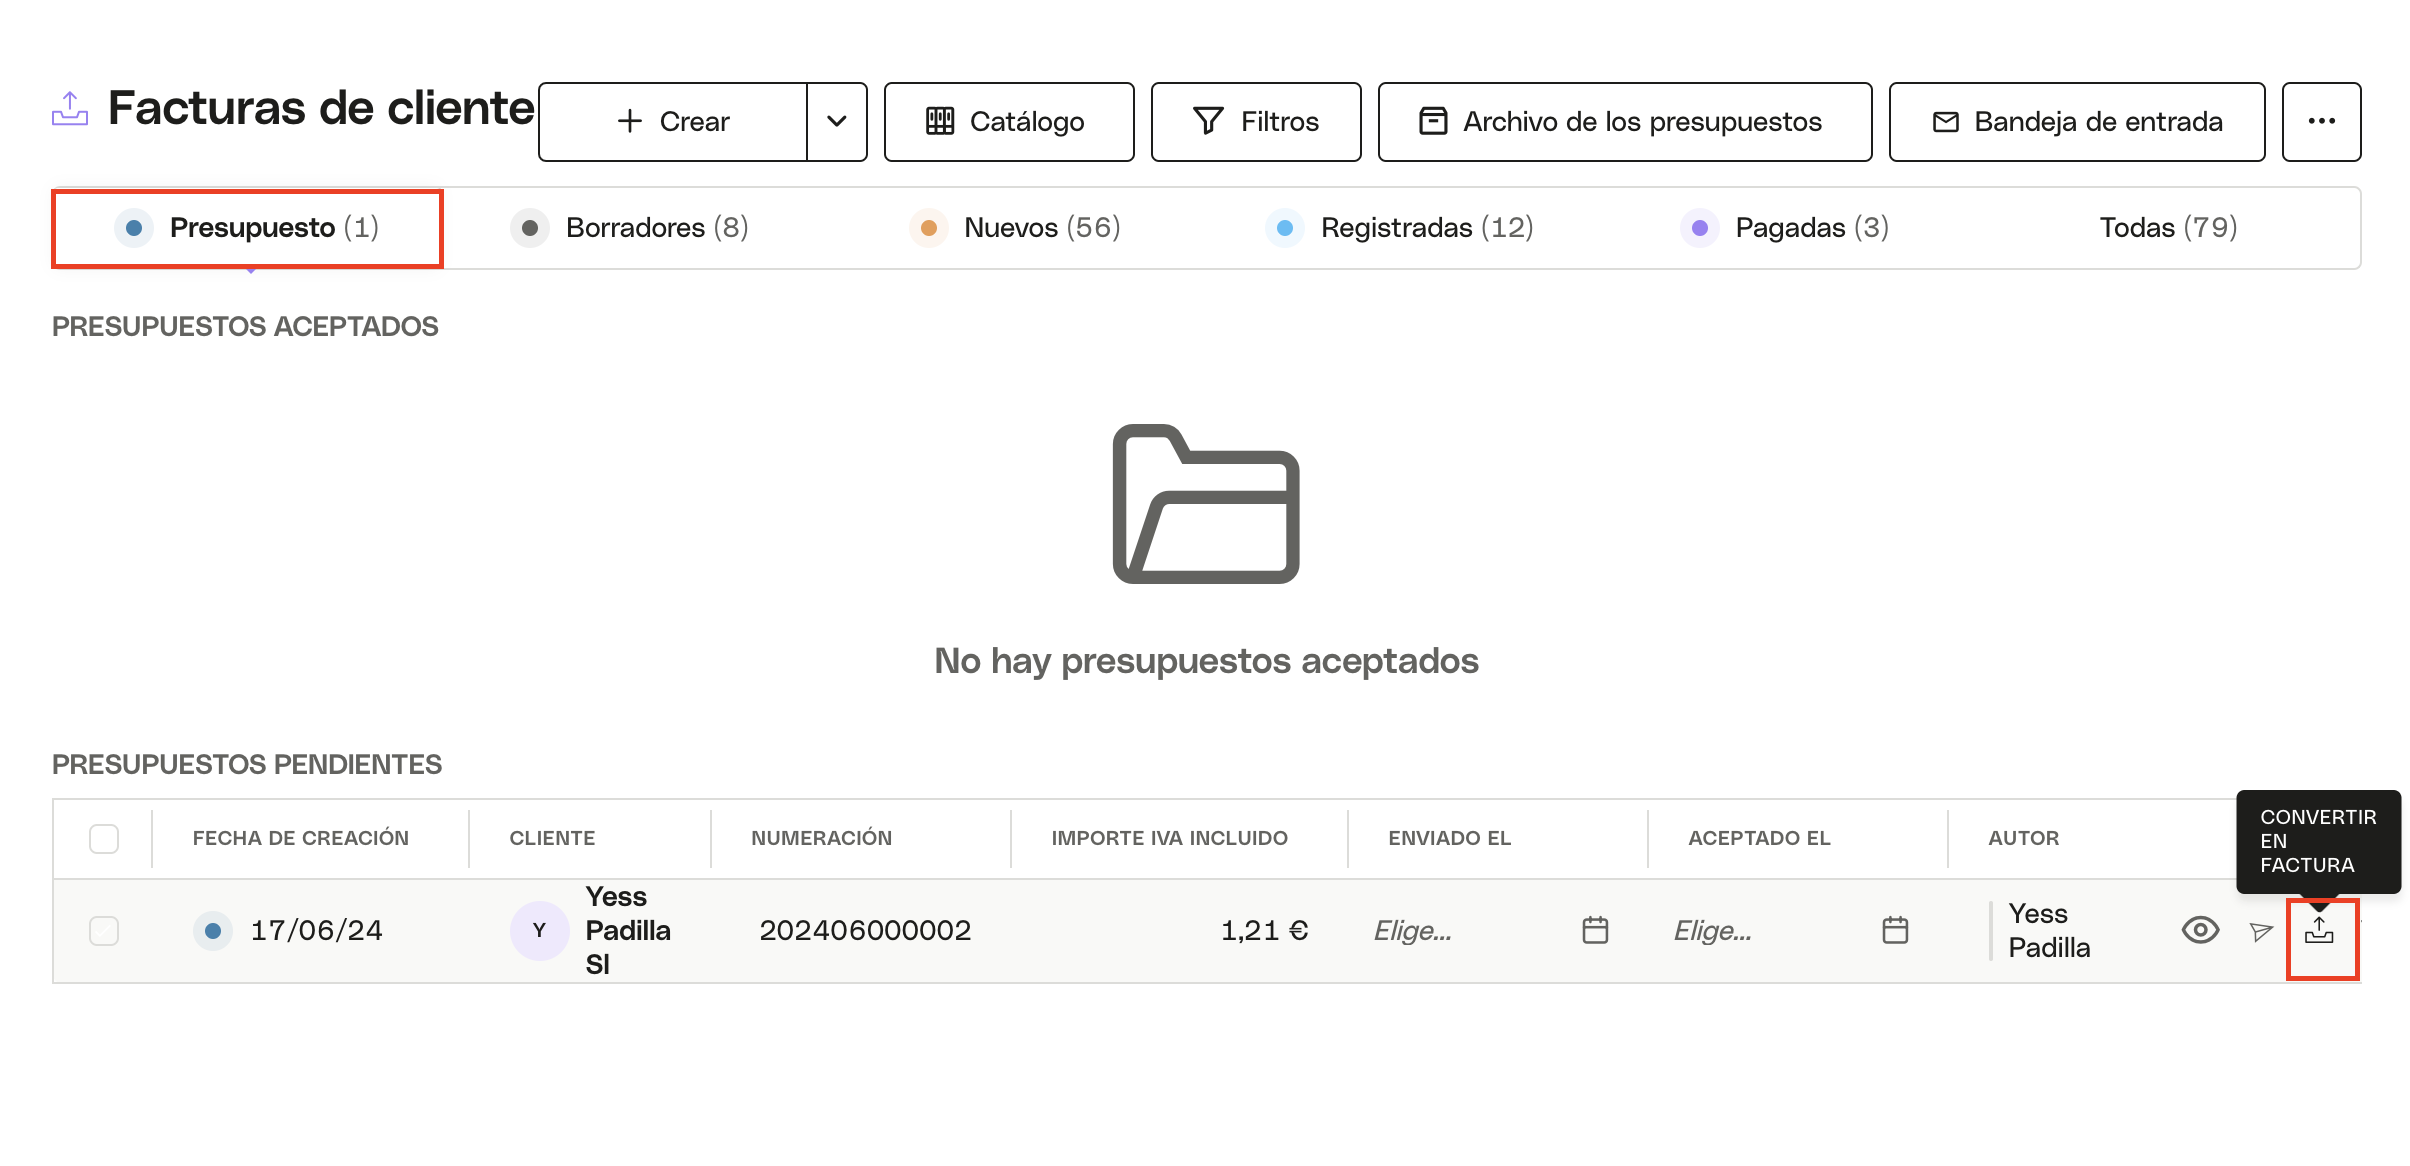
Task: Switch to the Pagadas (3) tab
Action: 1786,228
